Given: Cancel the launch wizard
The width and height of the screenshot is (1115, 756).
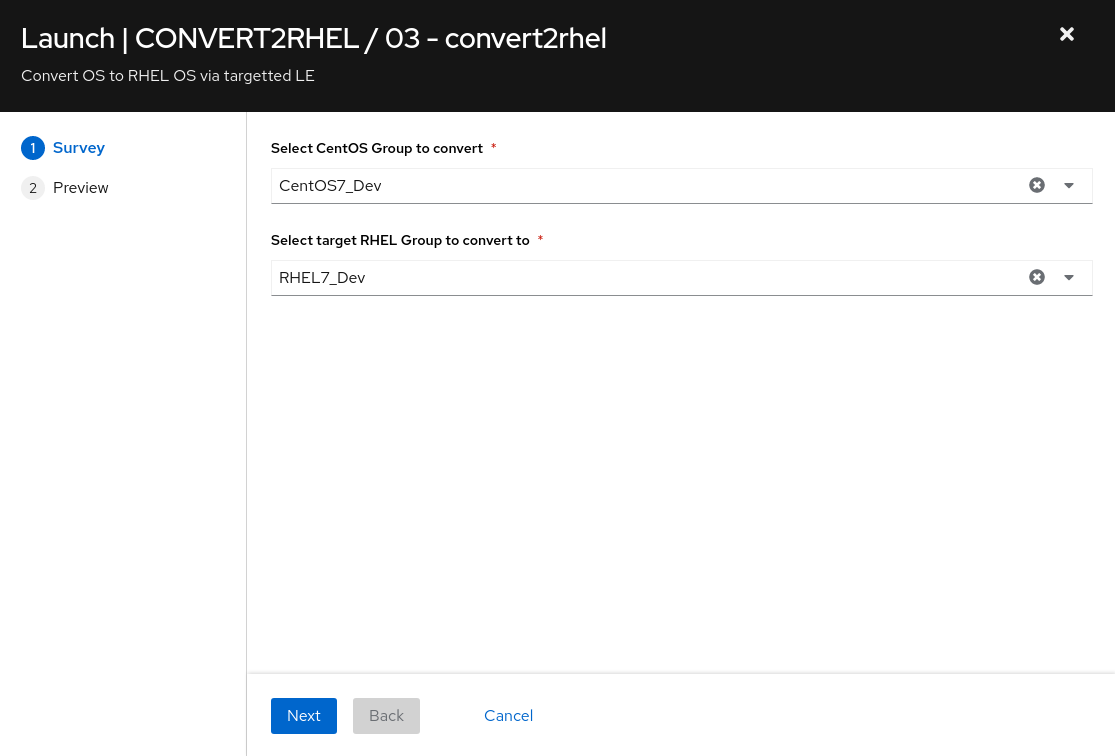Looking at the screenshot, I should [x=508, y=715].
